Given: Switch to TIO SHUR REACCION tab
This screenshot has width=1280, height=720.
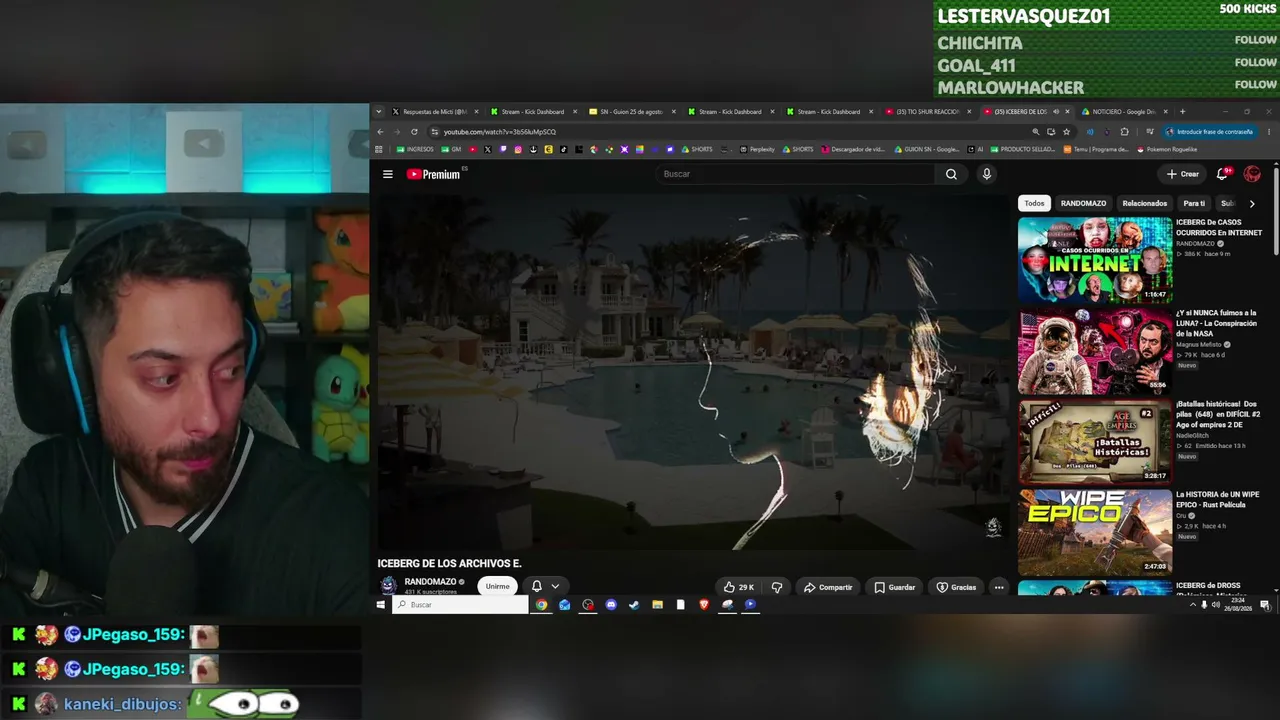Looking at the screenshot, I should 928,112.
